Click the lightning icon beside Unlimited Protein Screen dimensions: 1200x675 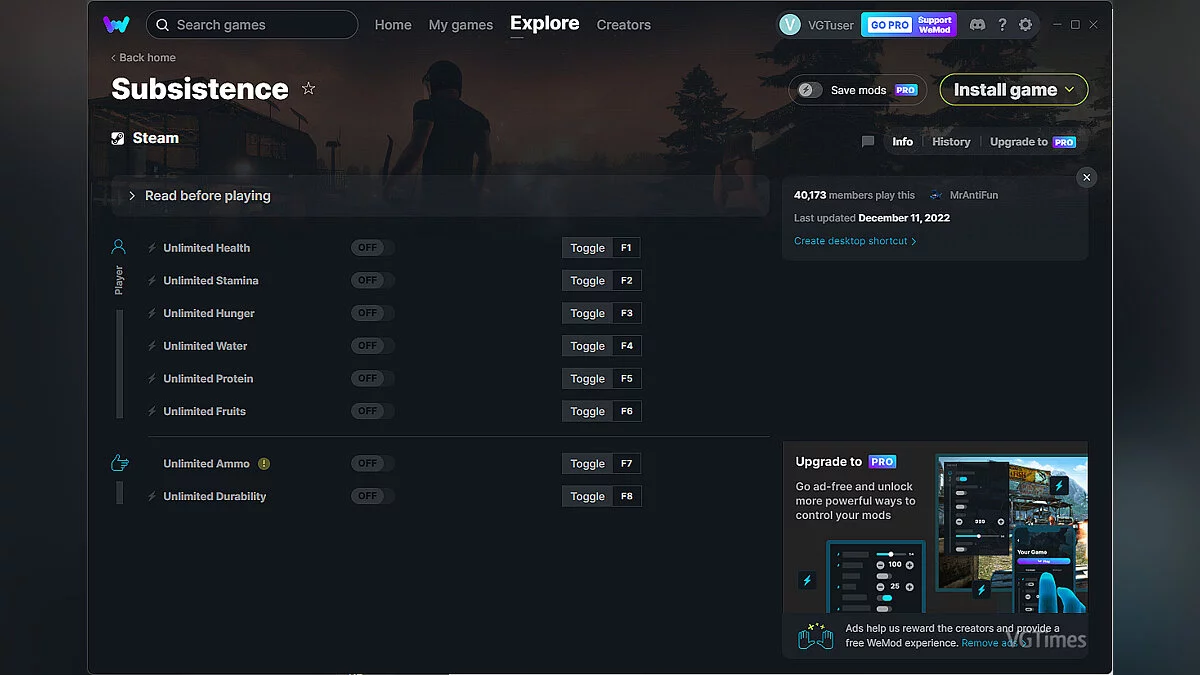pos(152,379)
